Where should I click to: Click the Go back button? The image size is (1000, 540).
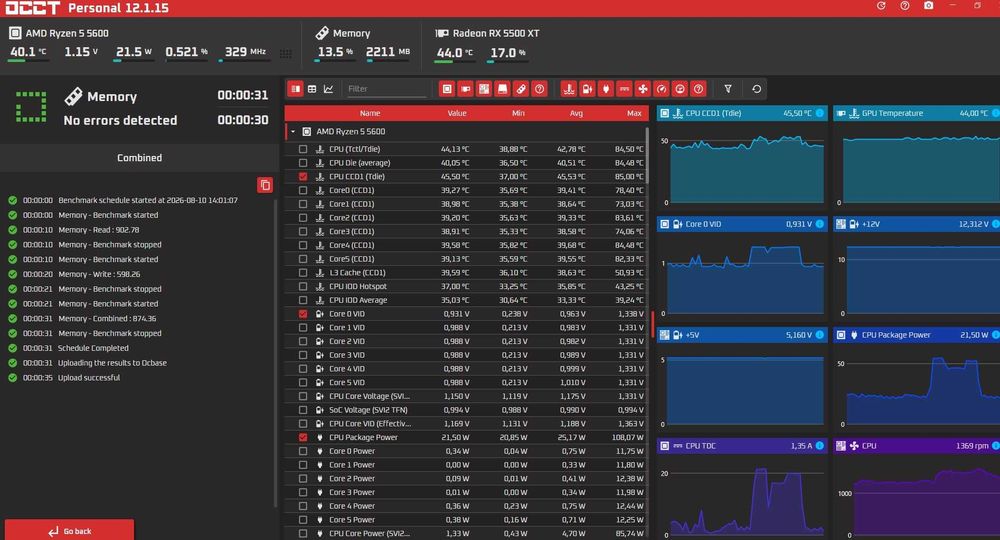point(70,530)
